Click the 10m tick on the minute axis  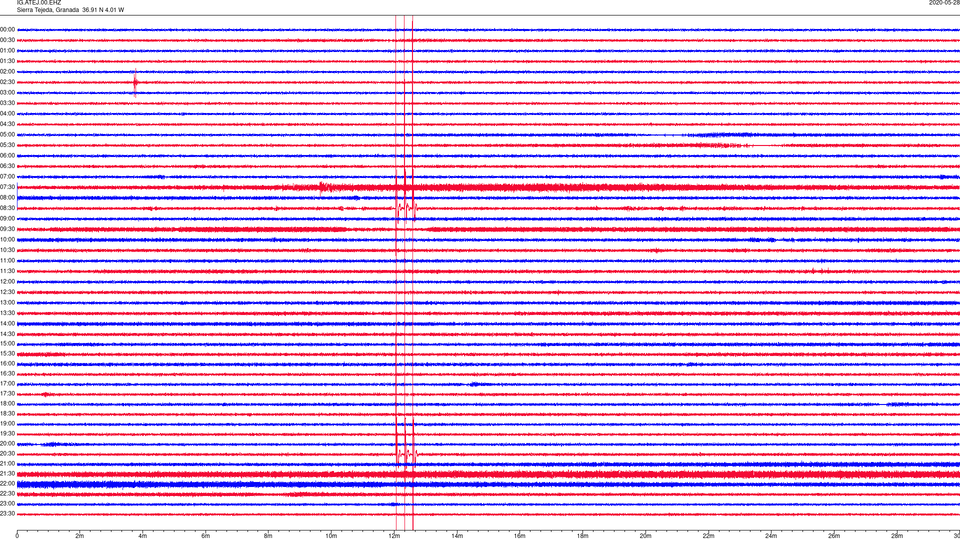(331, 536)
